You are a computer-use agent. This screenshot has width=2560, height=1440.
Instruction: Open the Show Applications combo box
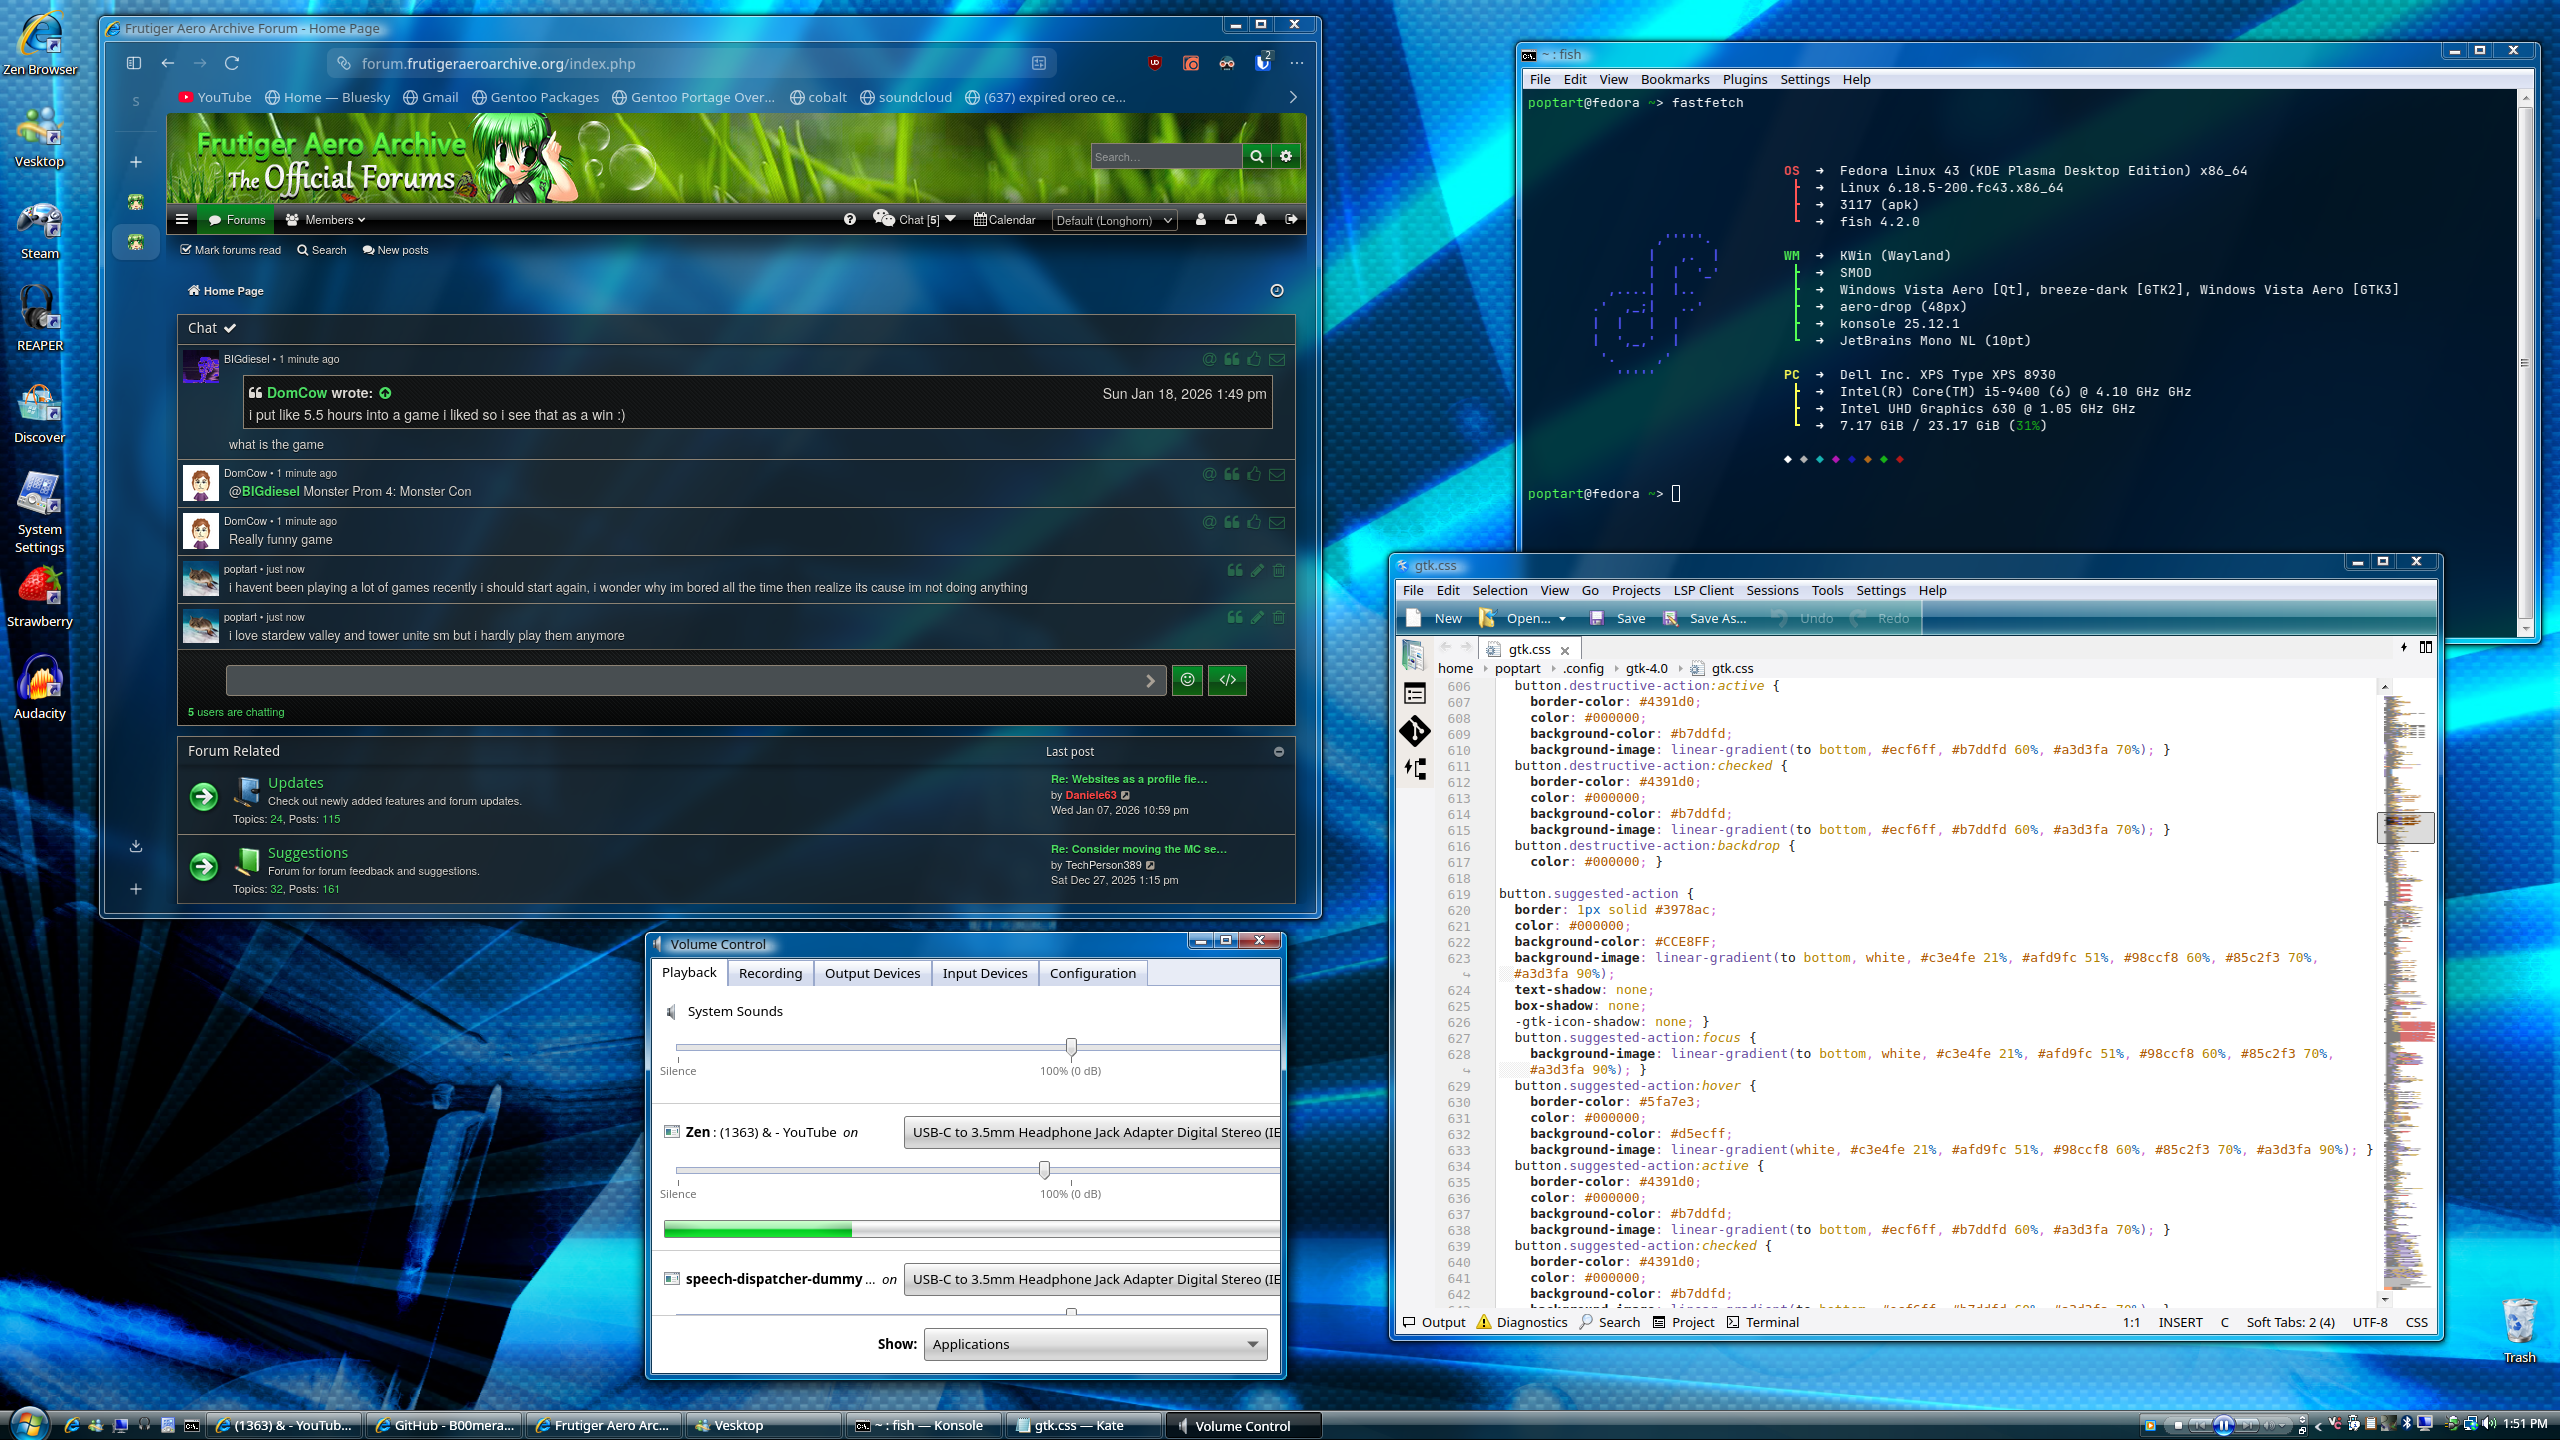[x=1095, y=1344]
